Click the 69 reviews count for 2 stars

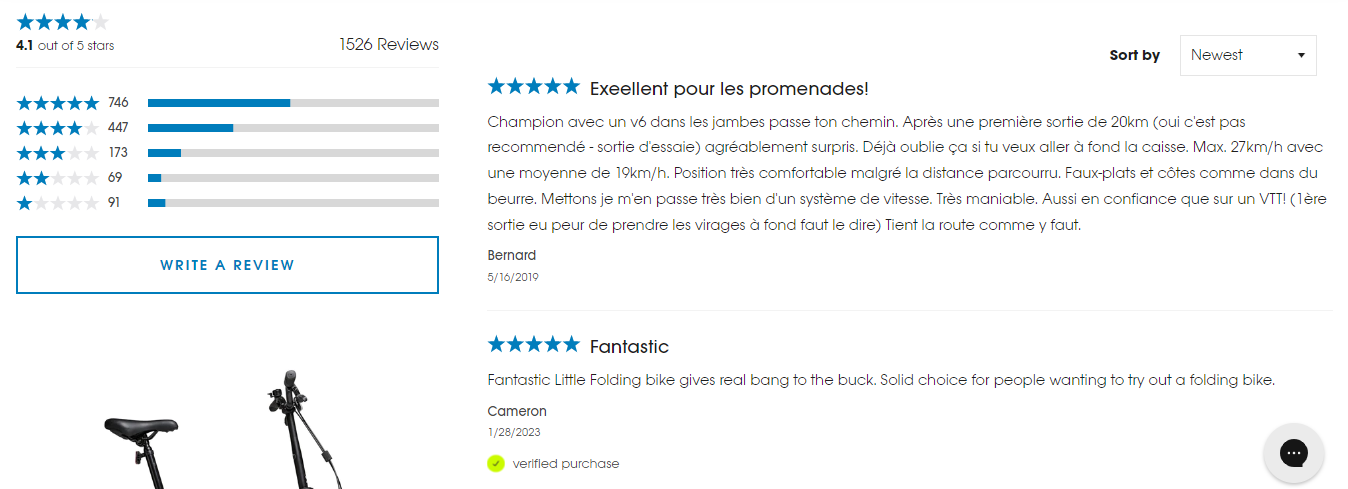coord(115,178)
